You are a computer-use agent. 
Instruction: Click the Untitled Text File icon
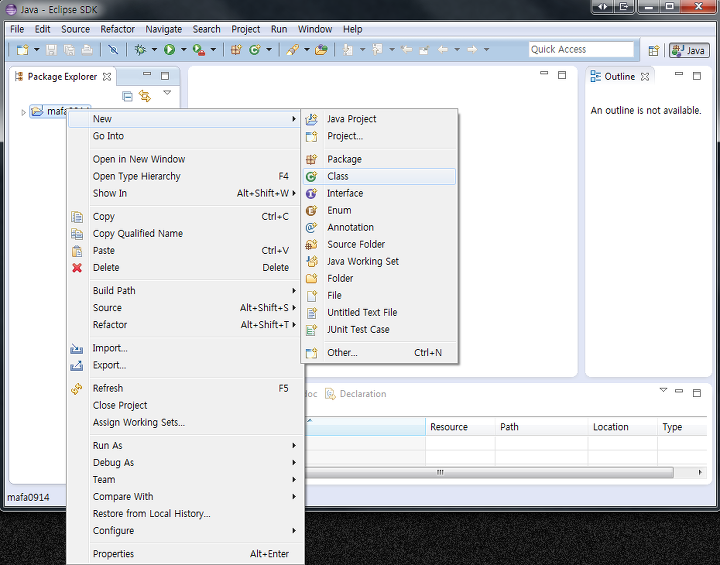(311, 312)
